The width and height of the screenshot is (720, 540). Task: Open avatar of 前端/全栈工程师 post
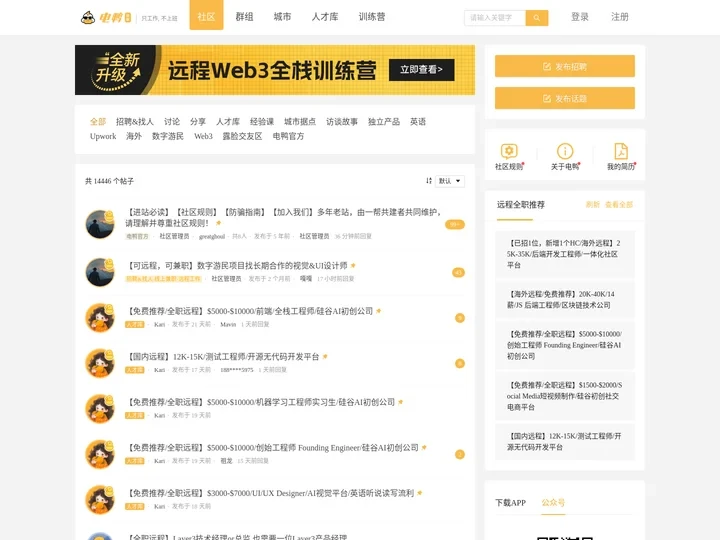[100, 317]
